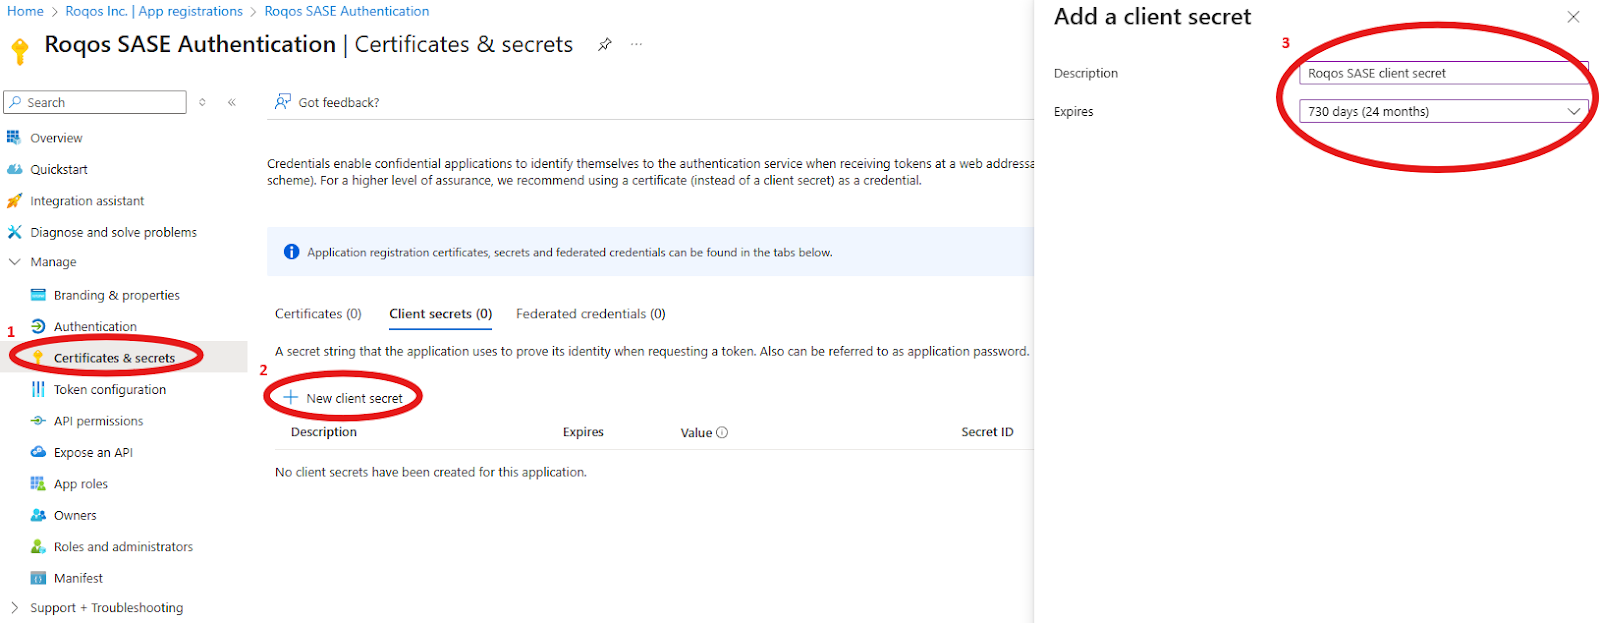Image resolution: width=1600 pixels, height=623 pixels.
Task: Collapse the Manage section
Action: pos(14,262)
